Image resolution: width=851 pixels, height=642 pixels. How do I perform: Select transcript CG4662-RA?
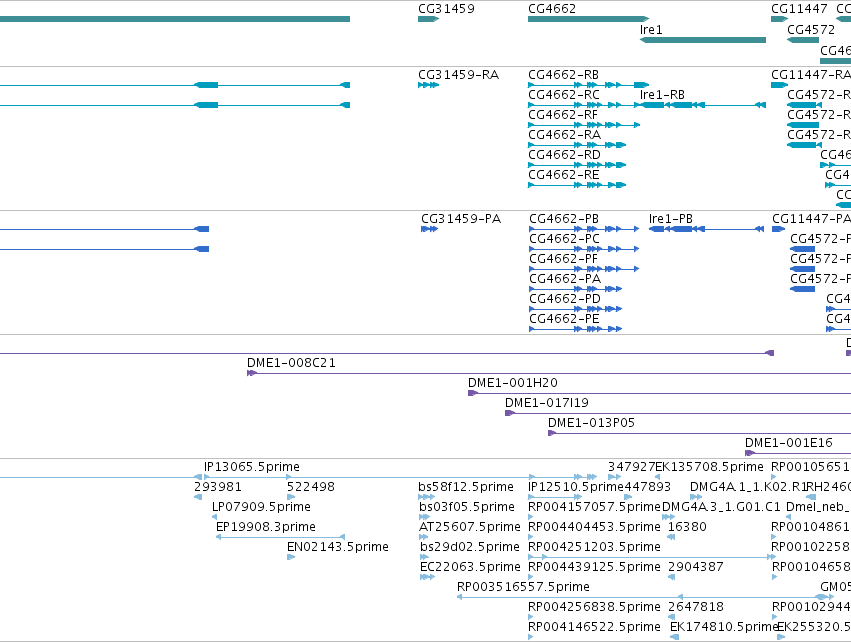pyautogui.click(x=564, y=135)
